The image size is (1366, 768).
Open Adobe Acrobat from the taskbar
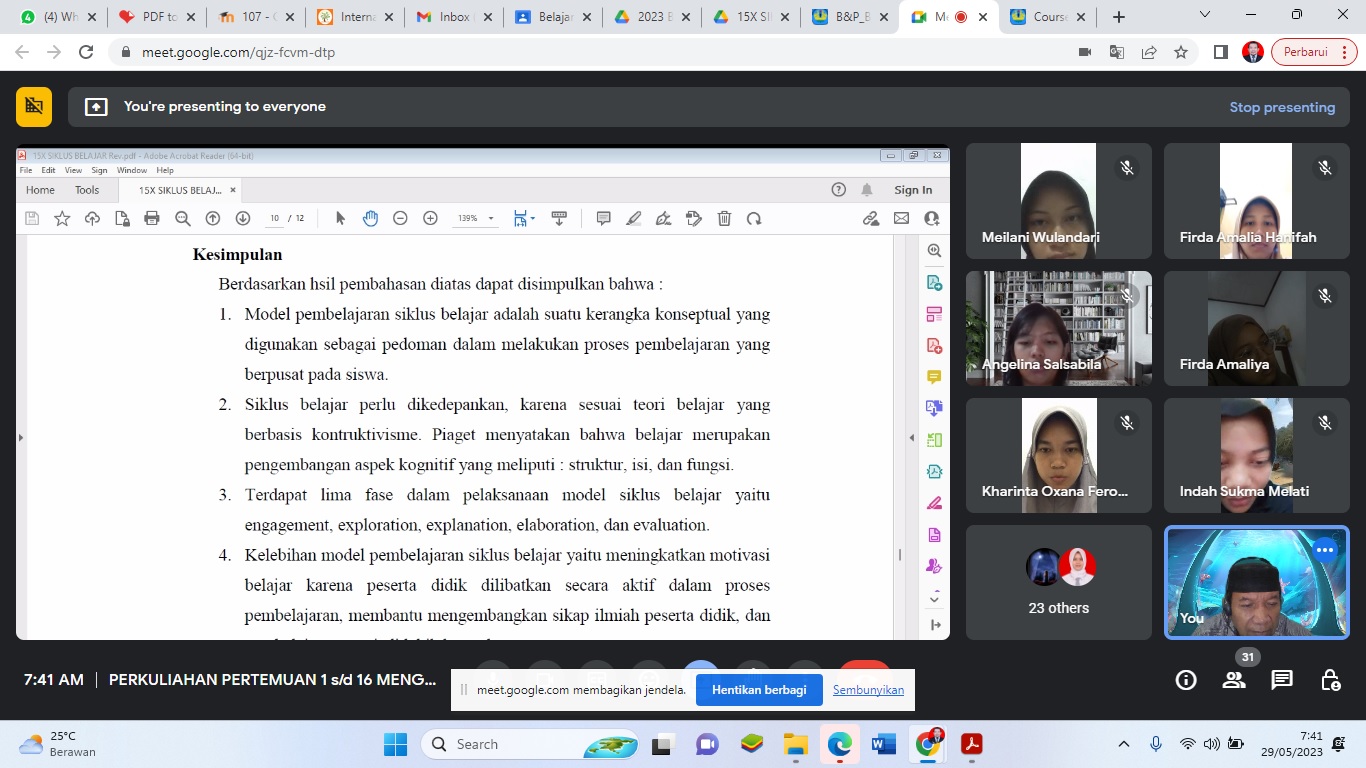[x=970, y=744]
